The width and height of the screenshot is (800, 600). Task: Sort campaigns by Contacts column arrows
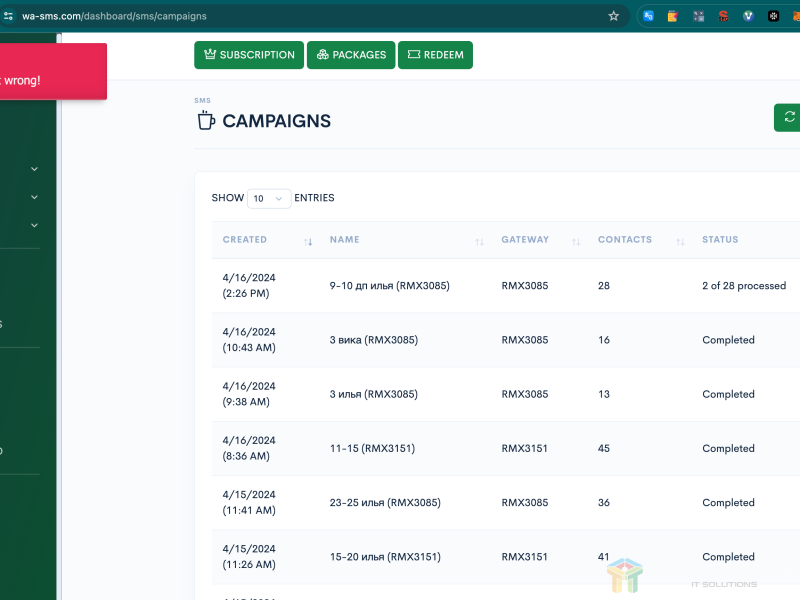[680, 241]
